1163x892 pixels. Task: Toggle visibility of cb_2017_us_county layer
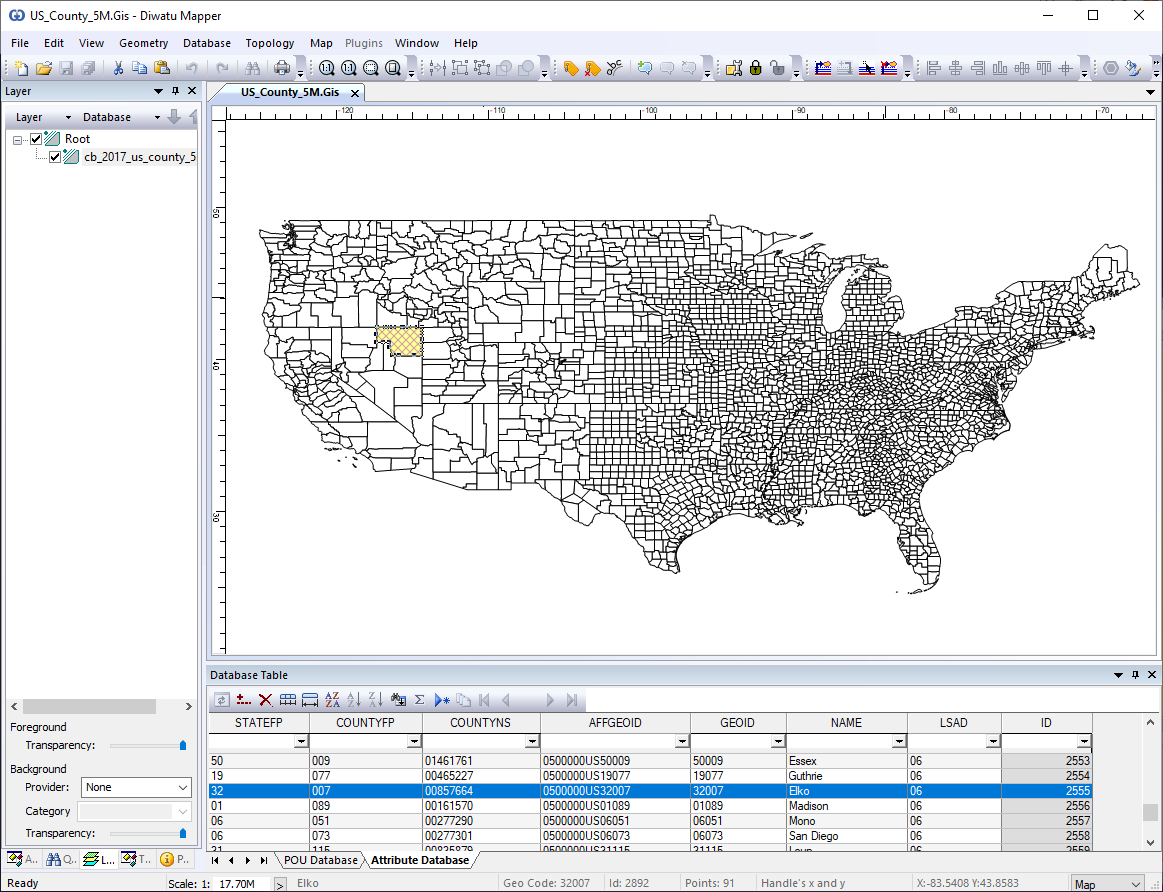click(x=55, y=157)
